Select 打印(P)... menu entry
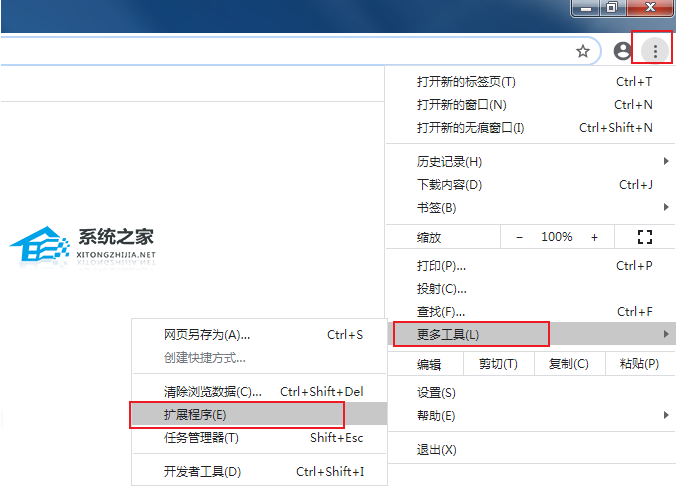The width and height of the screenshot is (676, 497). point(531,266)
